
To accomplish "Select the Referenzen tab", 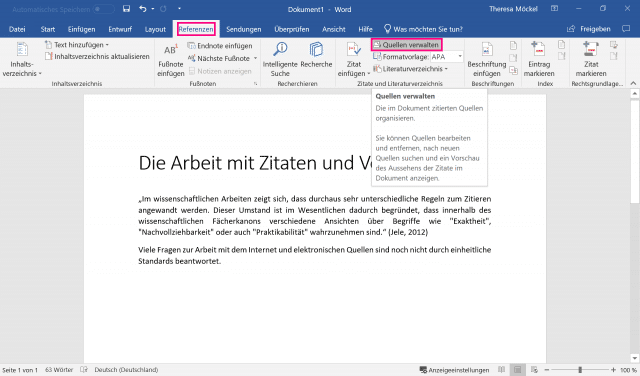I will tap(196, 29).
